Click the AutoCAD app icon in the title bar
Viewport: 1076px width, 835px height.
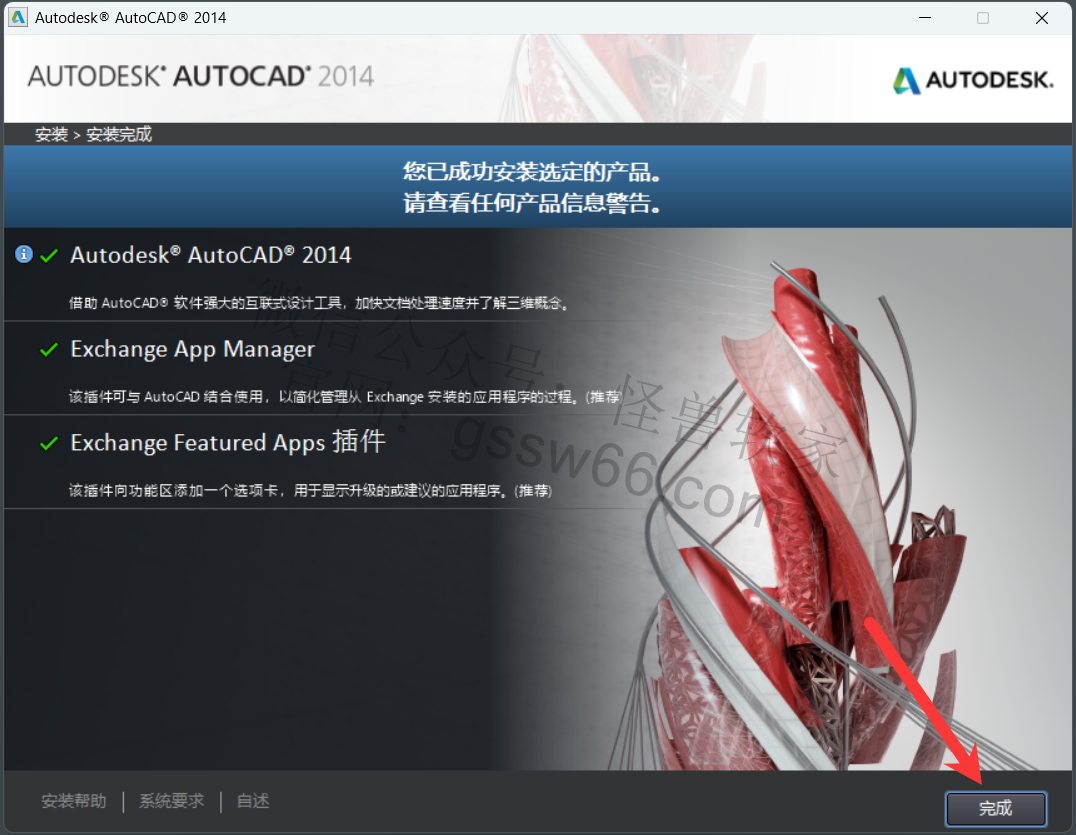pyautogui.click(x=18, y=17)
